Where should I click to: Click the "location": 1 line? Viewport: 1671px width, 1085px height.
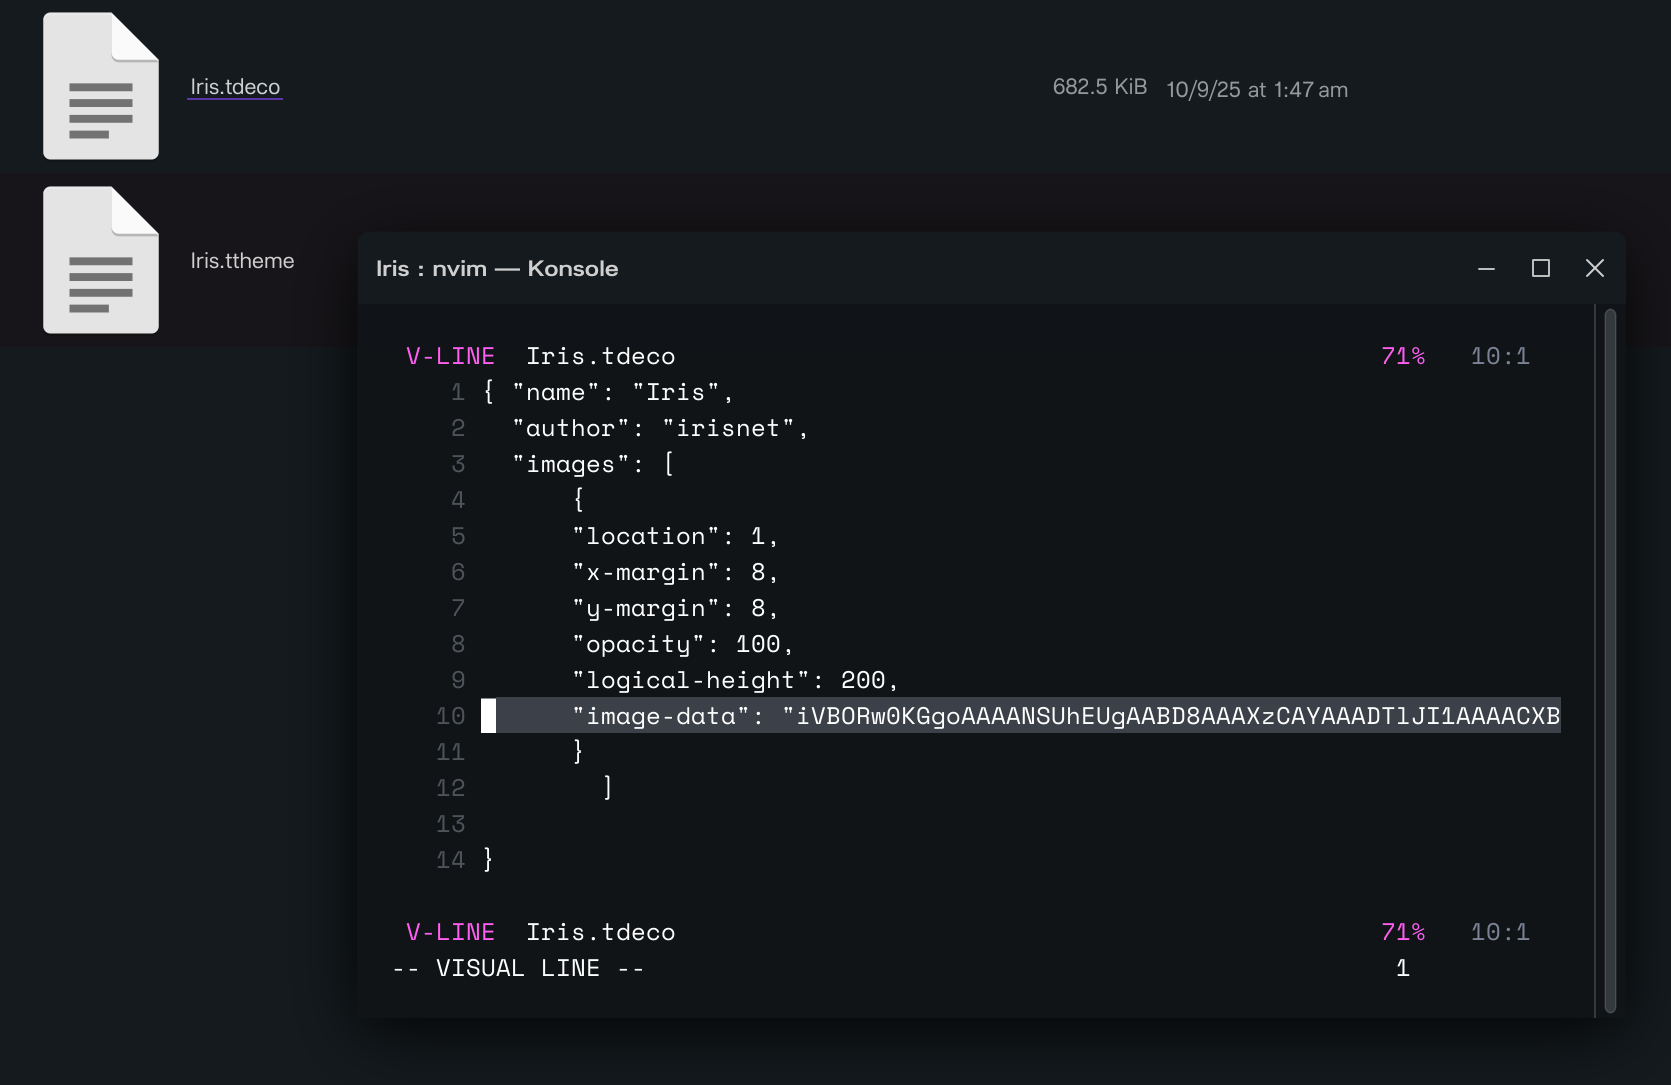pos(675,536)
